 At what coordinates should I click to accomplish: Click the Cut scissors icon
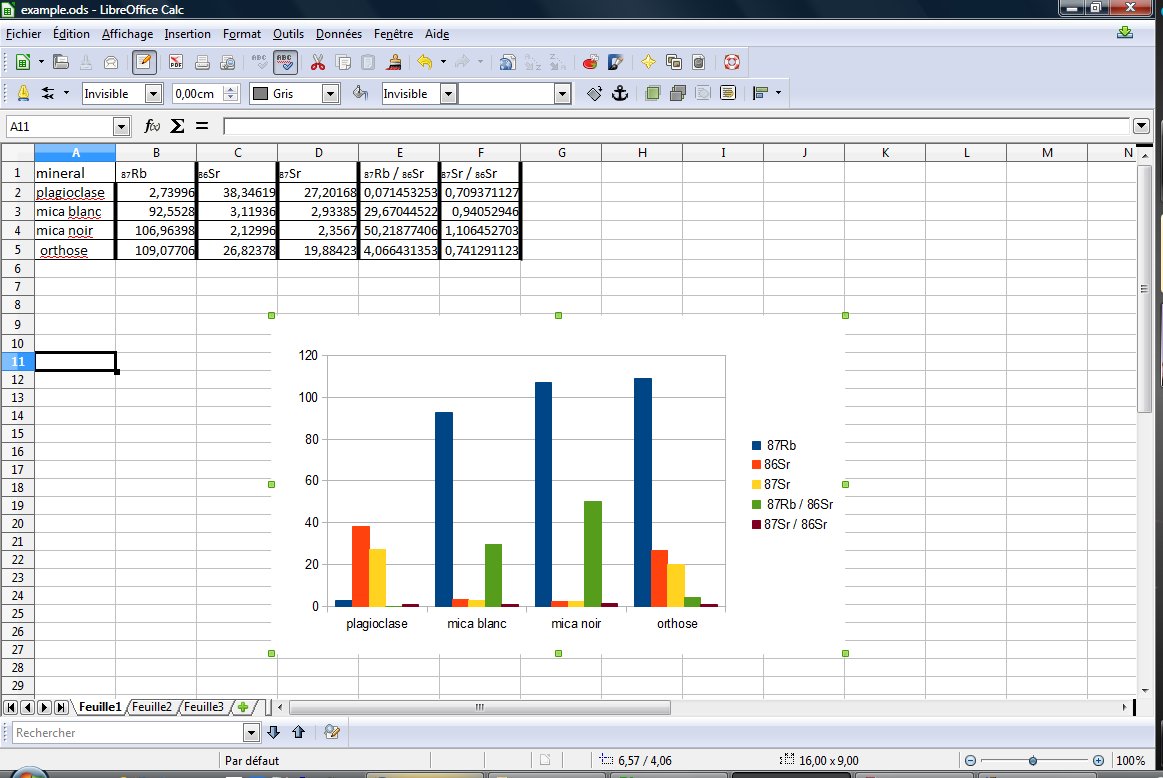click(318, 62)
